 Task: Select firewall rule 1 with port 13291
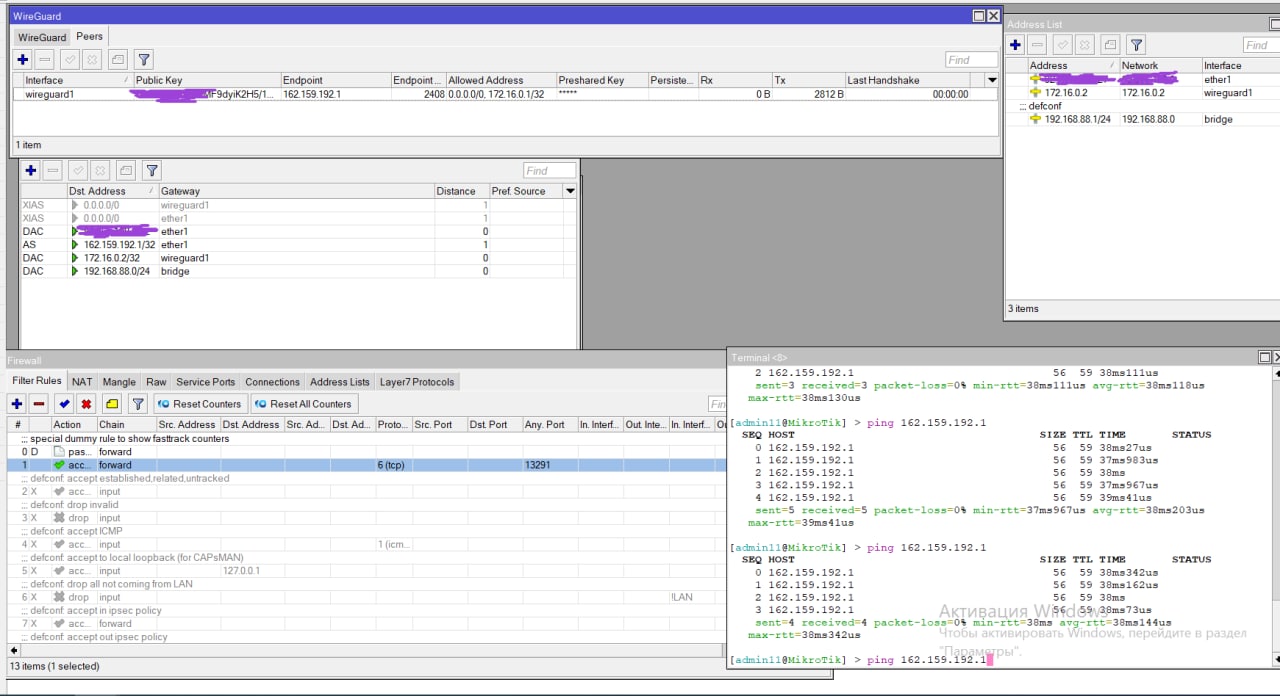[x=366, y=465]
